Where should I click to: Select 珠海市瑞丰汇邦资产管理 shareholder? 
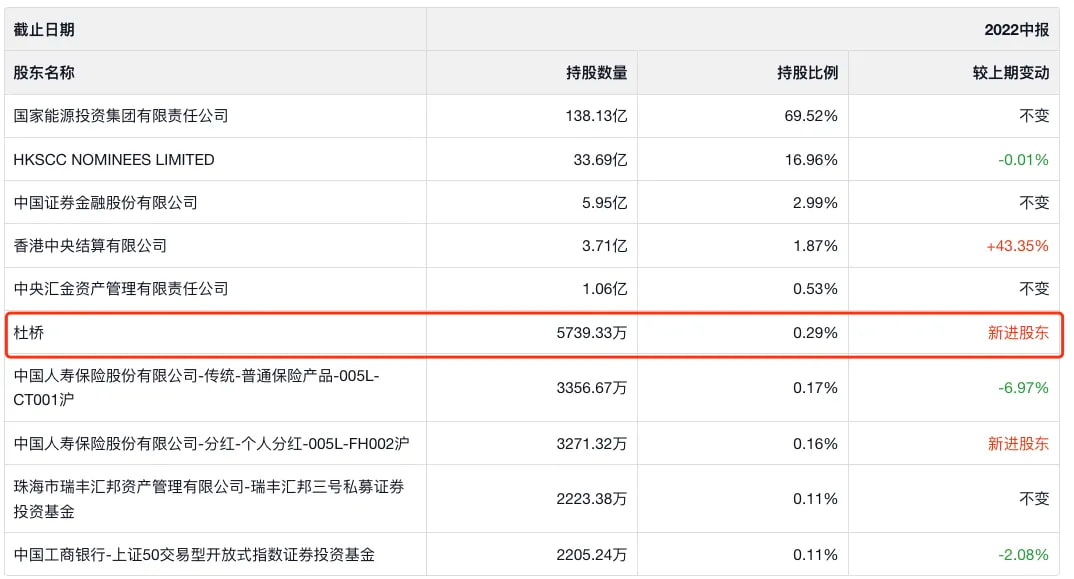(x=209, y=499)
